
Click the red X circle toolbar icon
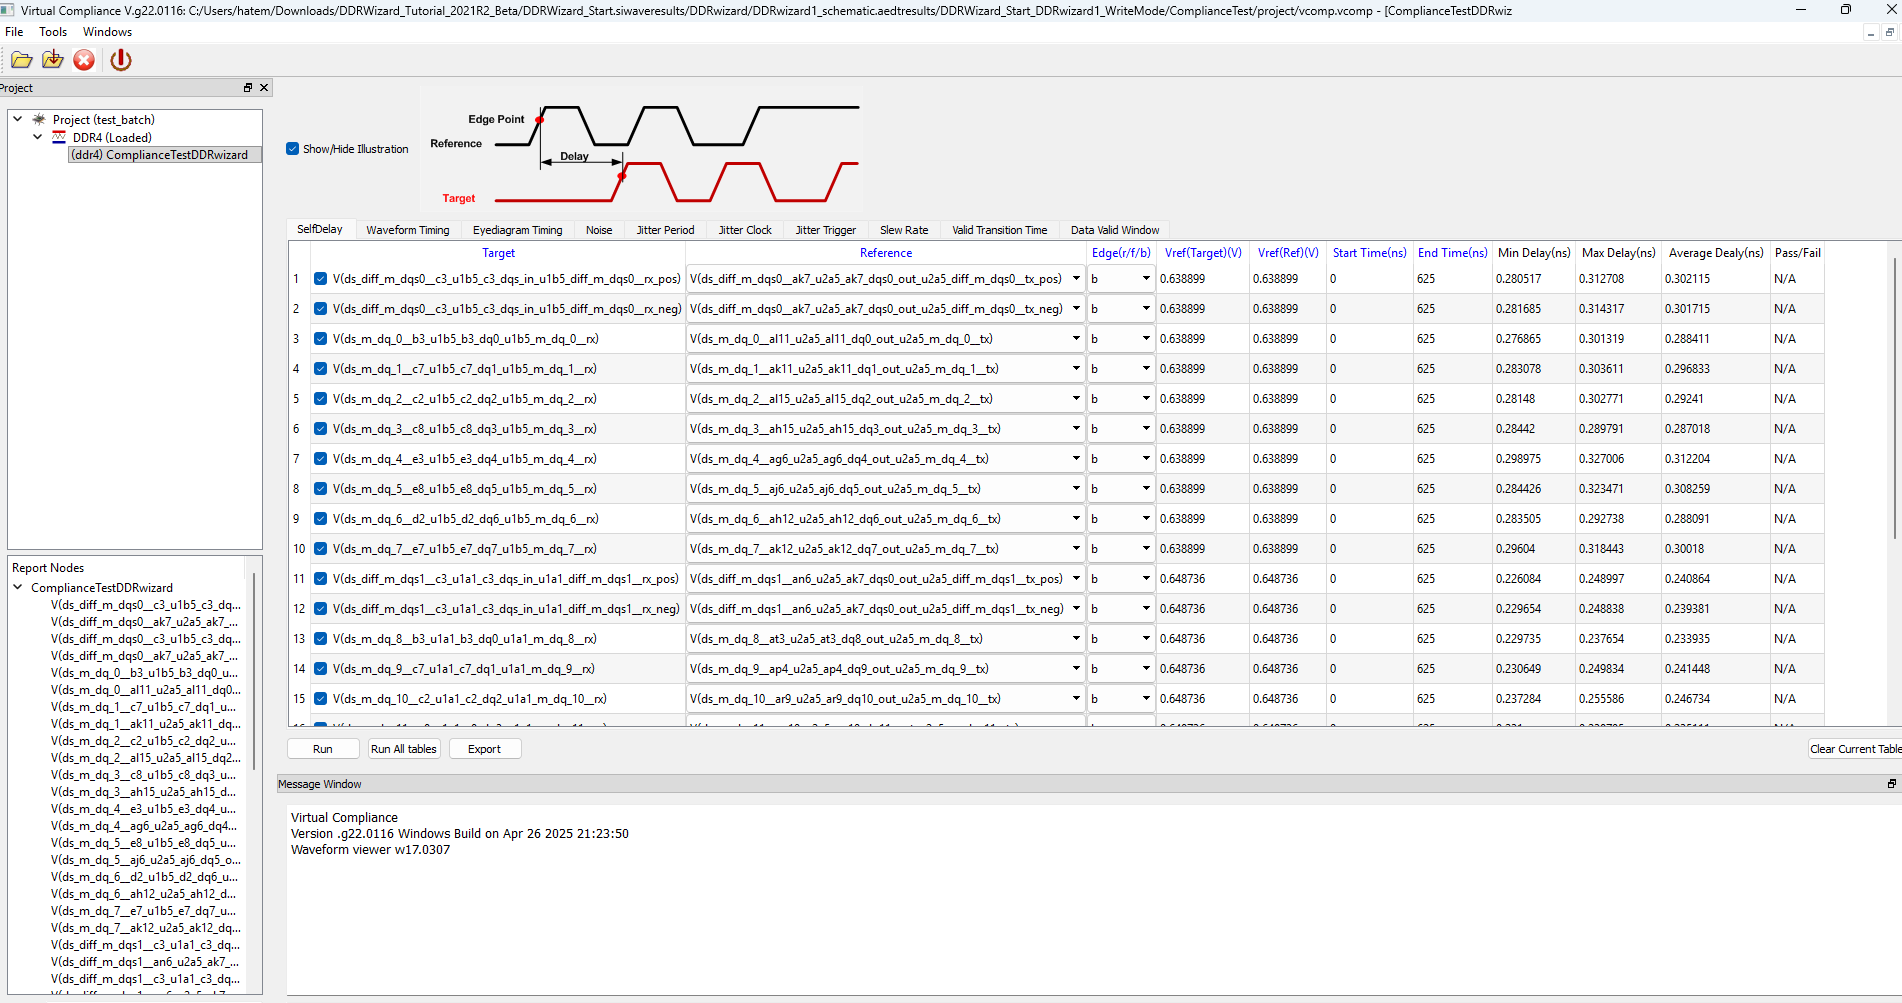point(84,60)
